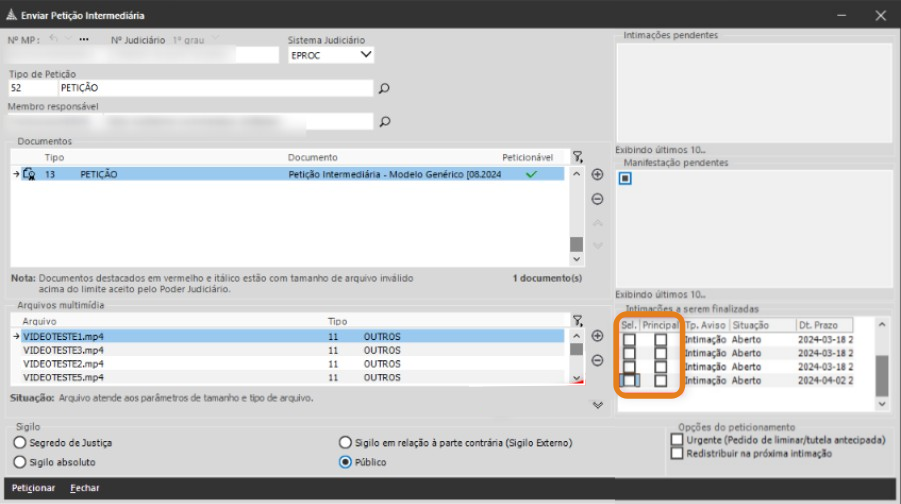Choose the Sigilo absoluto radio option
The height and width of the screenshot is (504, 901).
[18, 462]
